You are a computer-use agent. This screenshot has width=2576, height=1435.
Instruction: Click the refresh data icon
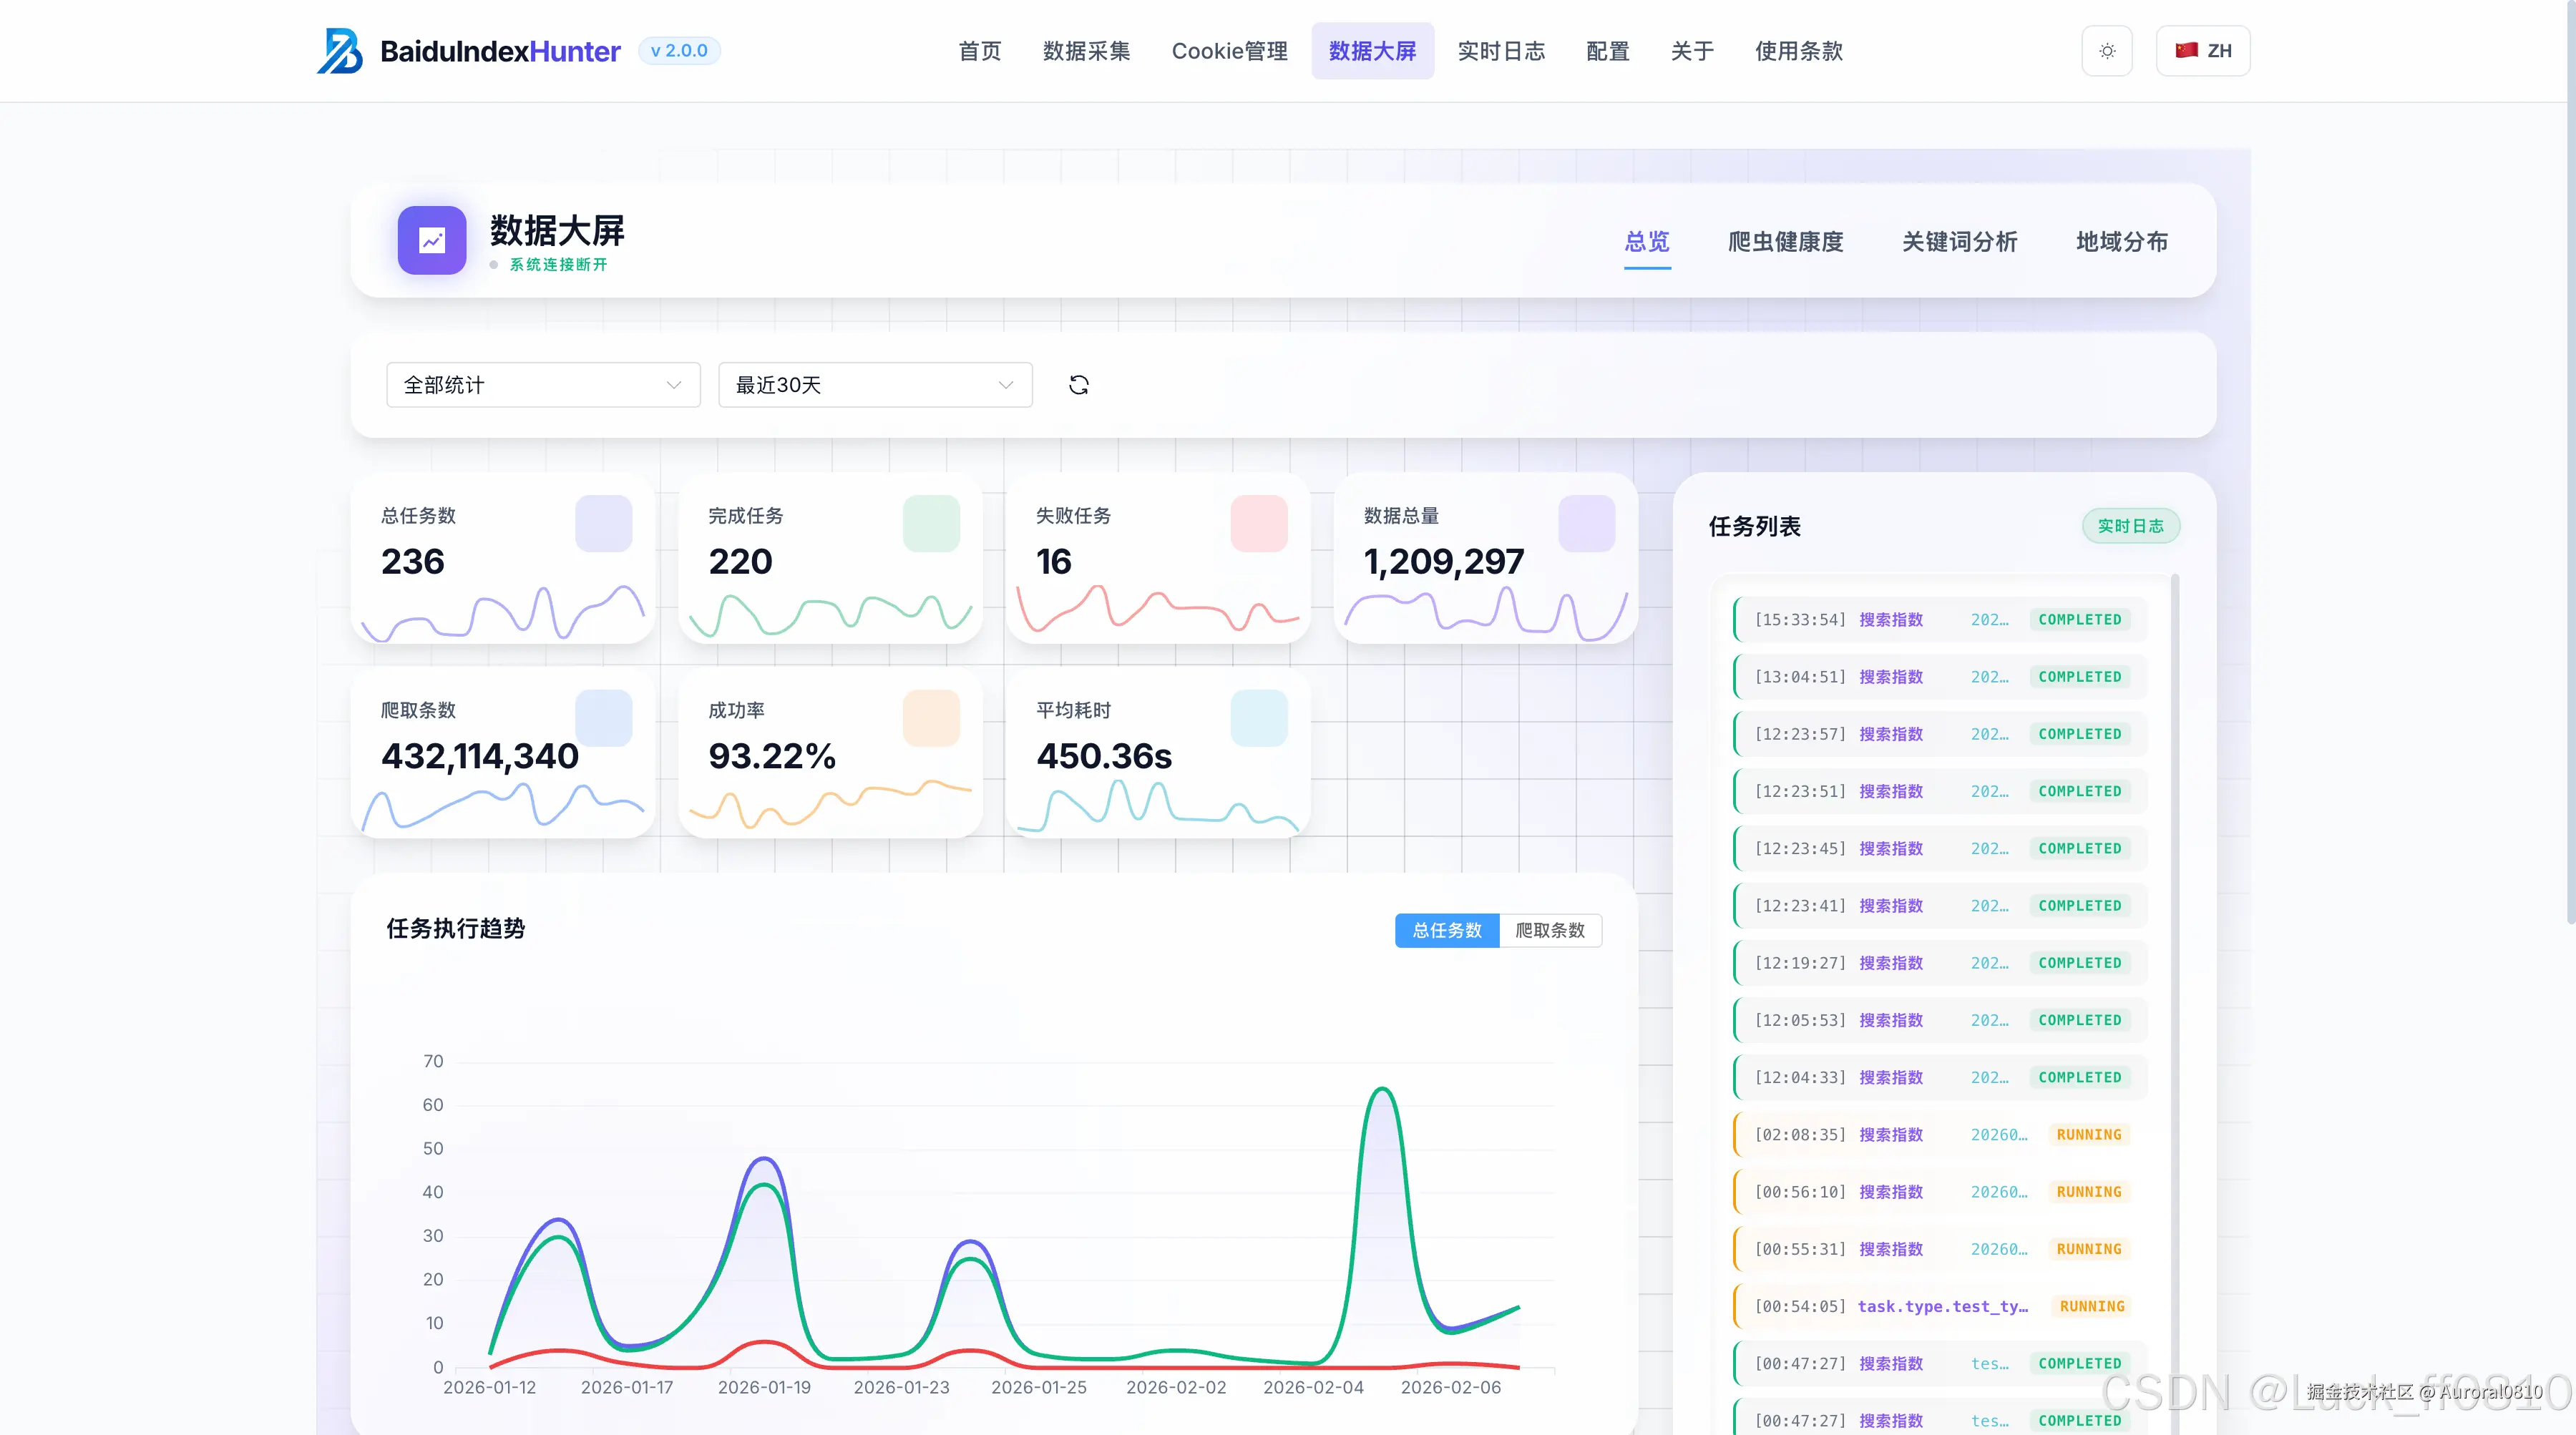pos(1078,385)
